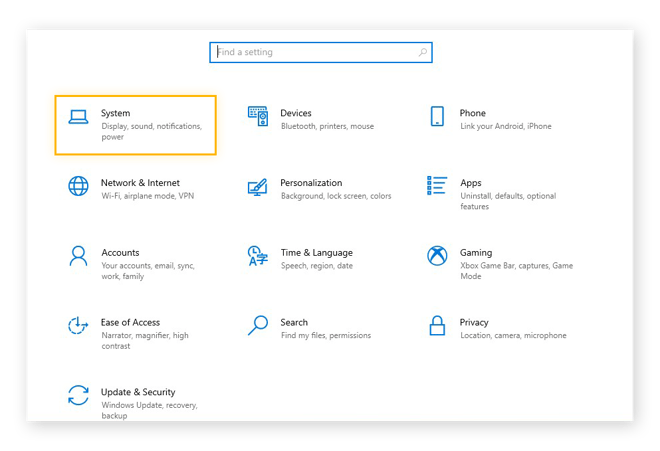Screen dimensions: 660x451
Task: Open the Network & Internet globe icon
Action: click(78, 186)
